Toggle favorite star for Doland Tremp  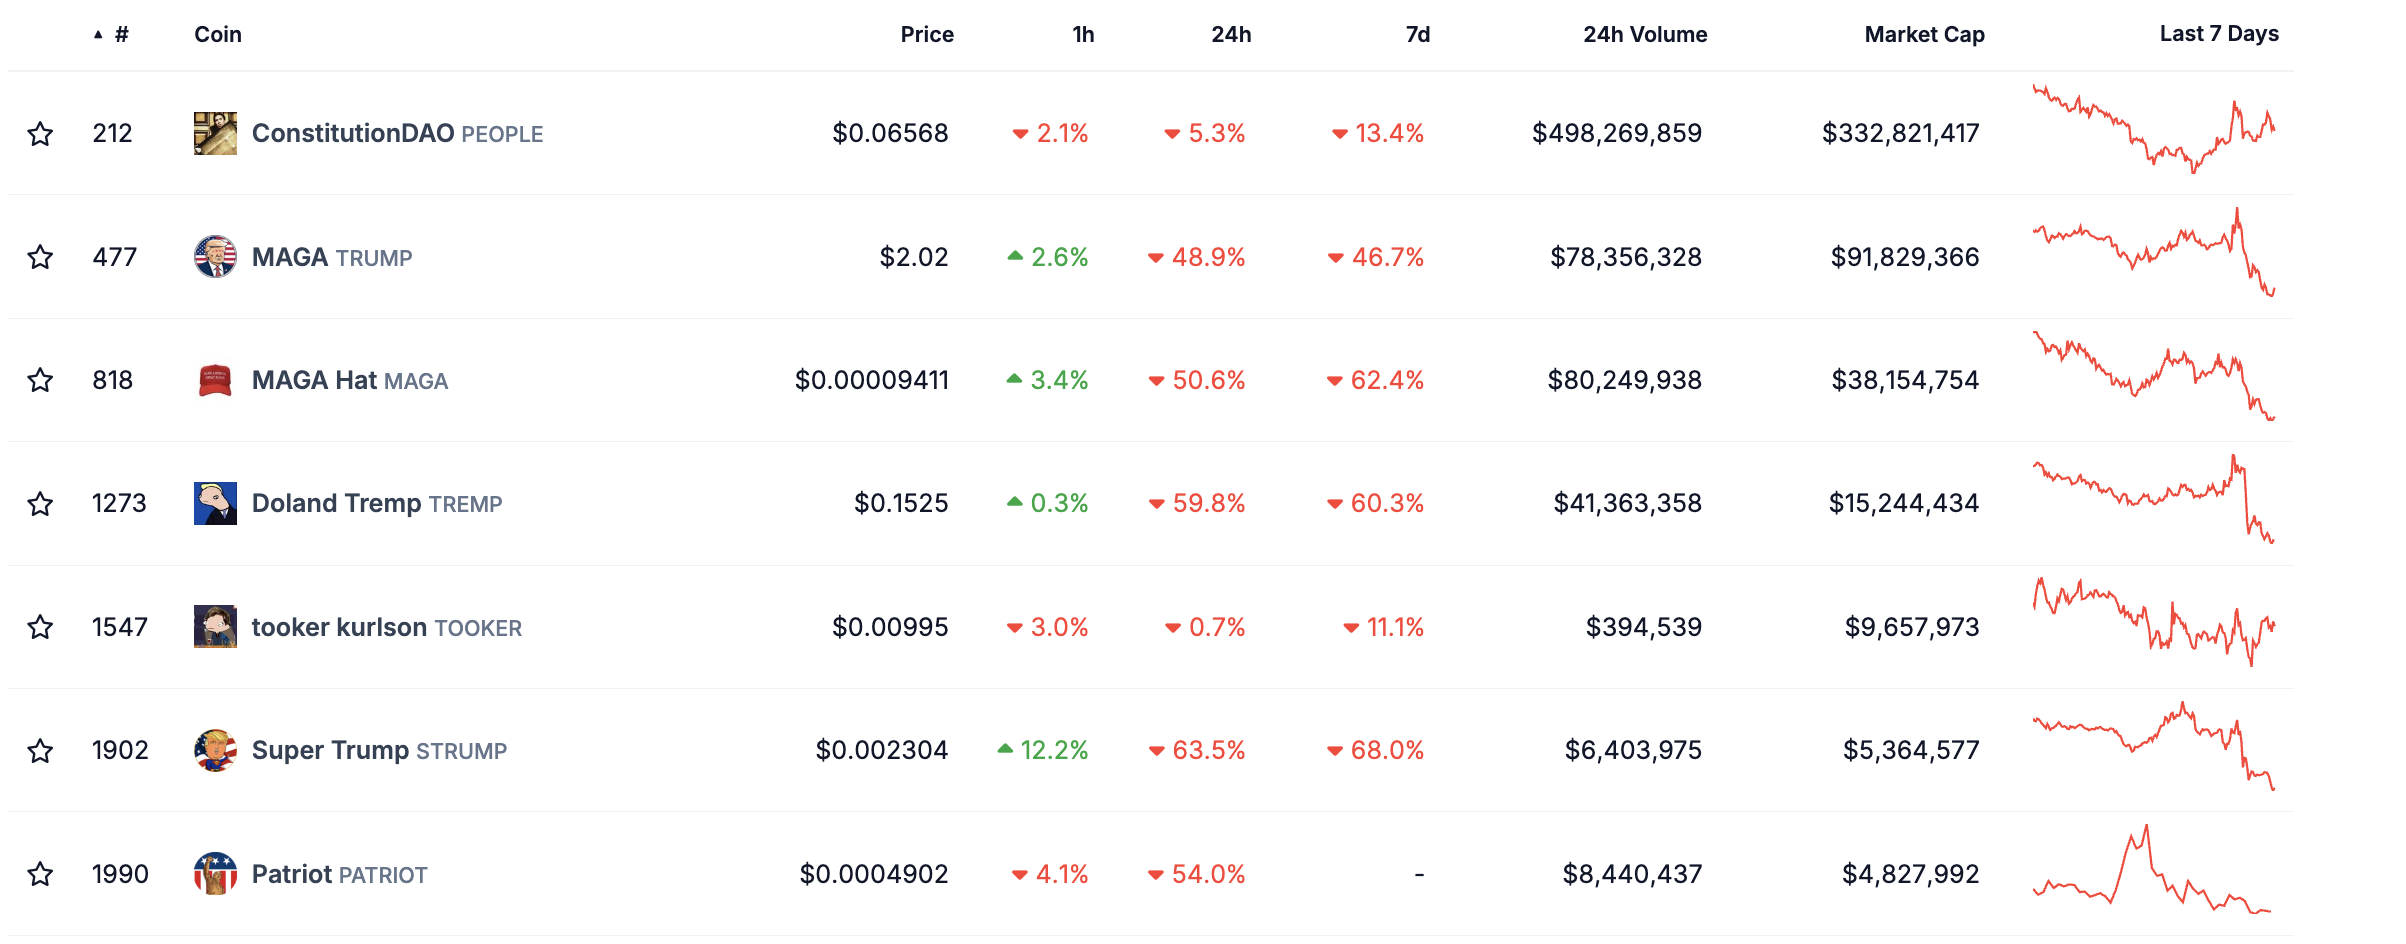coord(40,503)
